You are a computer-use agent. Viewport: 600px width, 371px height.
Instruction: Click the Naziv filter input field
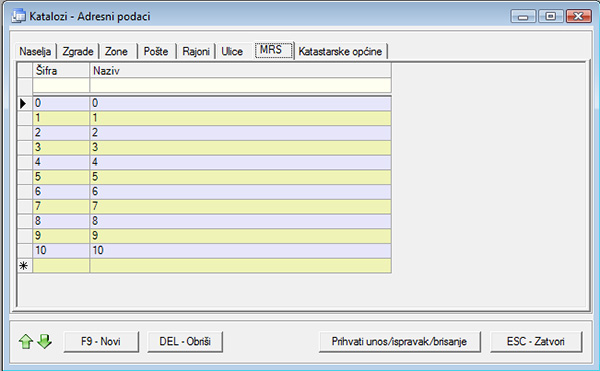point(240,85)
